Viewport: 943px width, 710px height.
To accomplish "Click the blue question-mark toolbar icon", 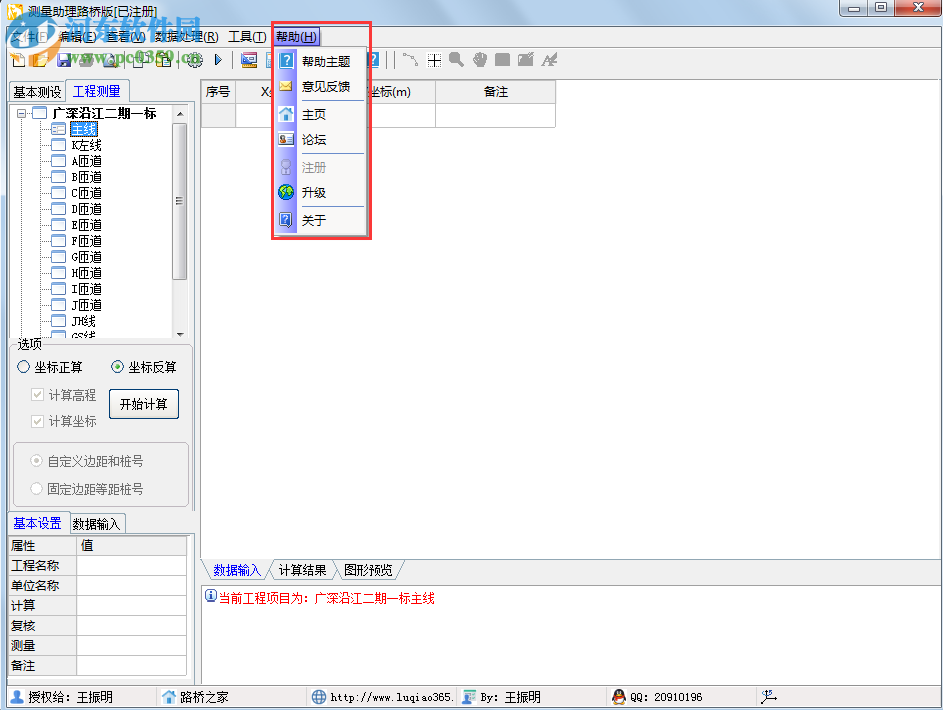I will click(x=374, y=60).
